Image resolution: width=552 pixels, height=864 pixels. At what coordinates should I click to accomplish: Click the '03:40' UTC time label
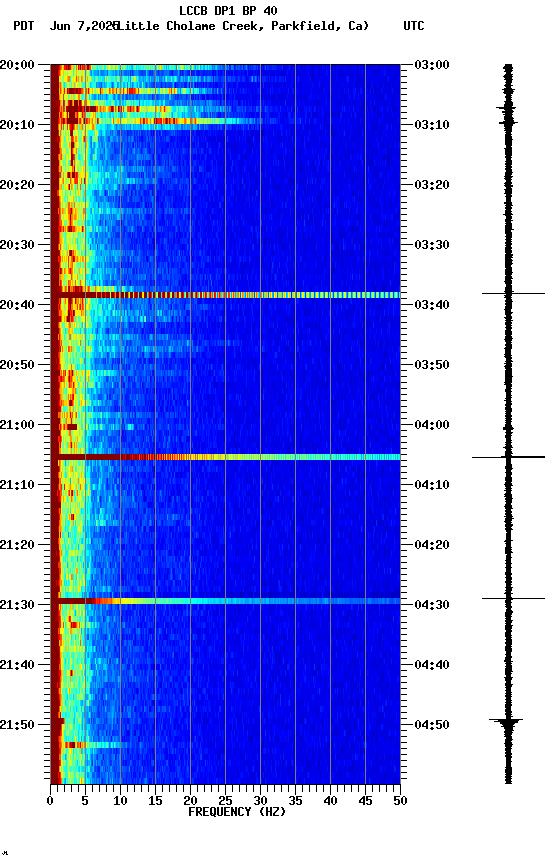point(432,305)
